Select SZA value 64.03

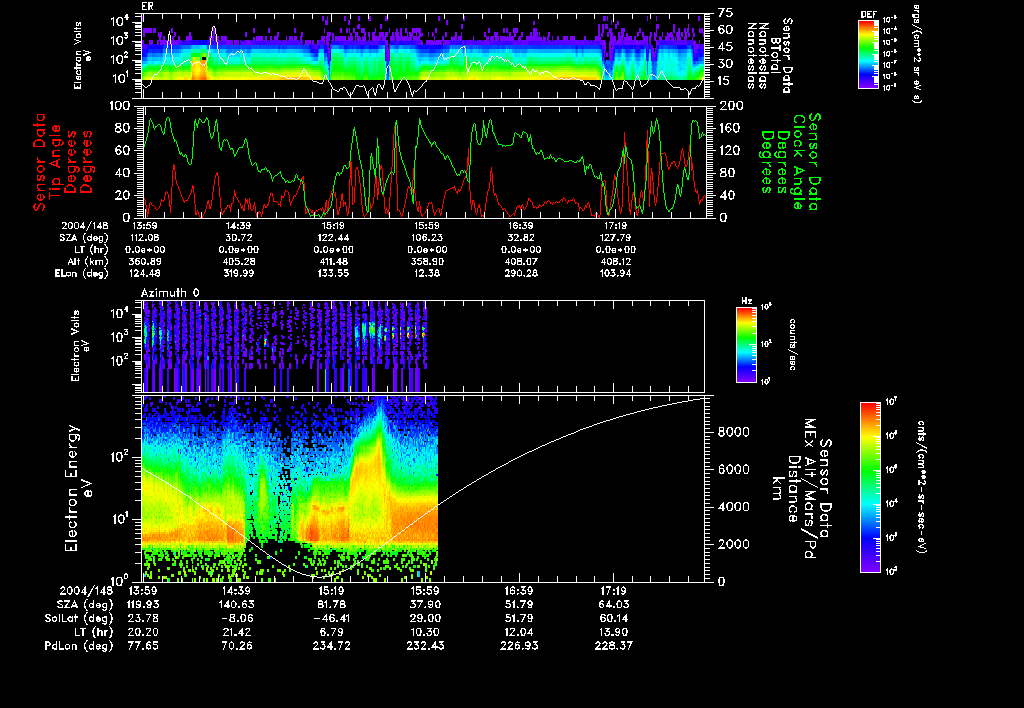click(x=614, y=604)
